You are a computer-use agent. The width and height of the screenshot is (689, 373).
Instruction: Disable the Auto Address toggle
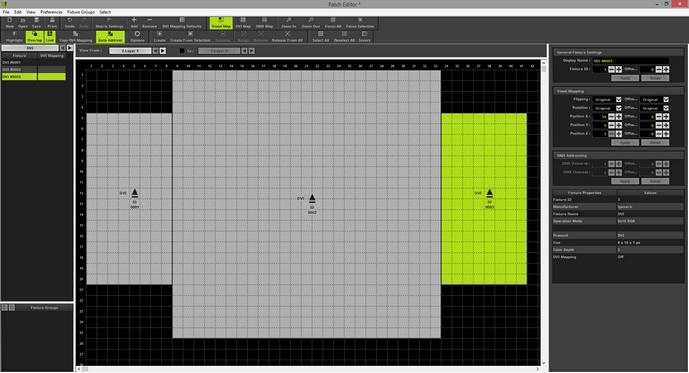pyautogui.click(x=110, y=37)
